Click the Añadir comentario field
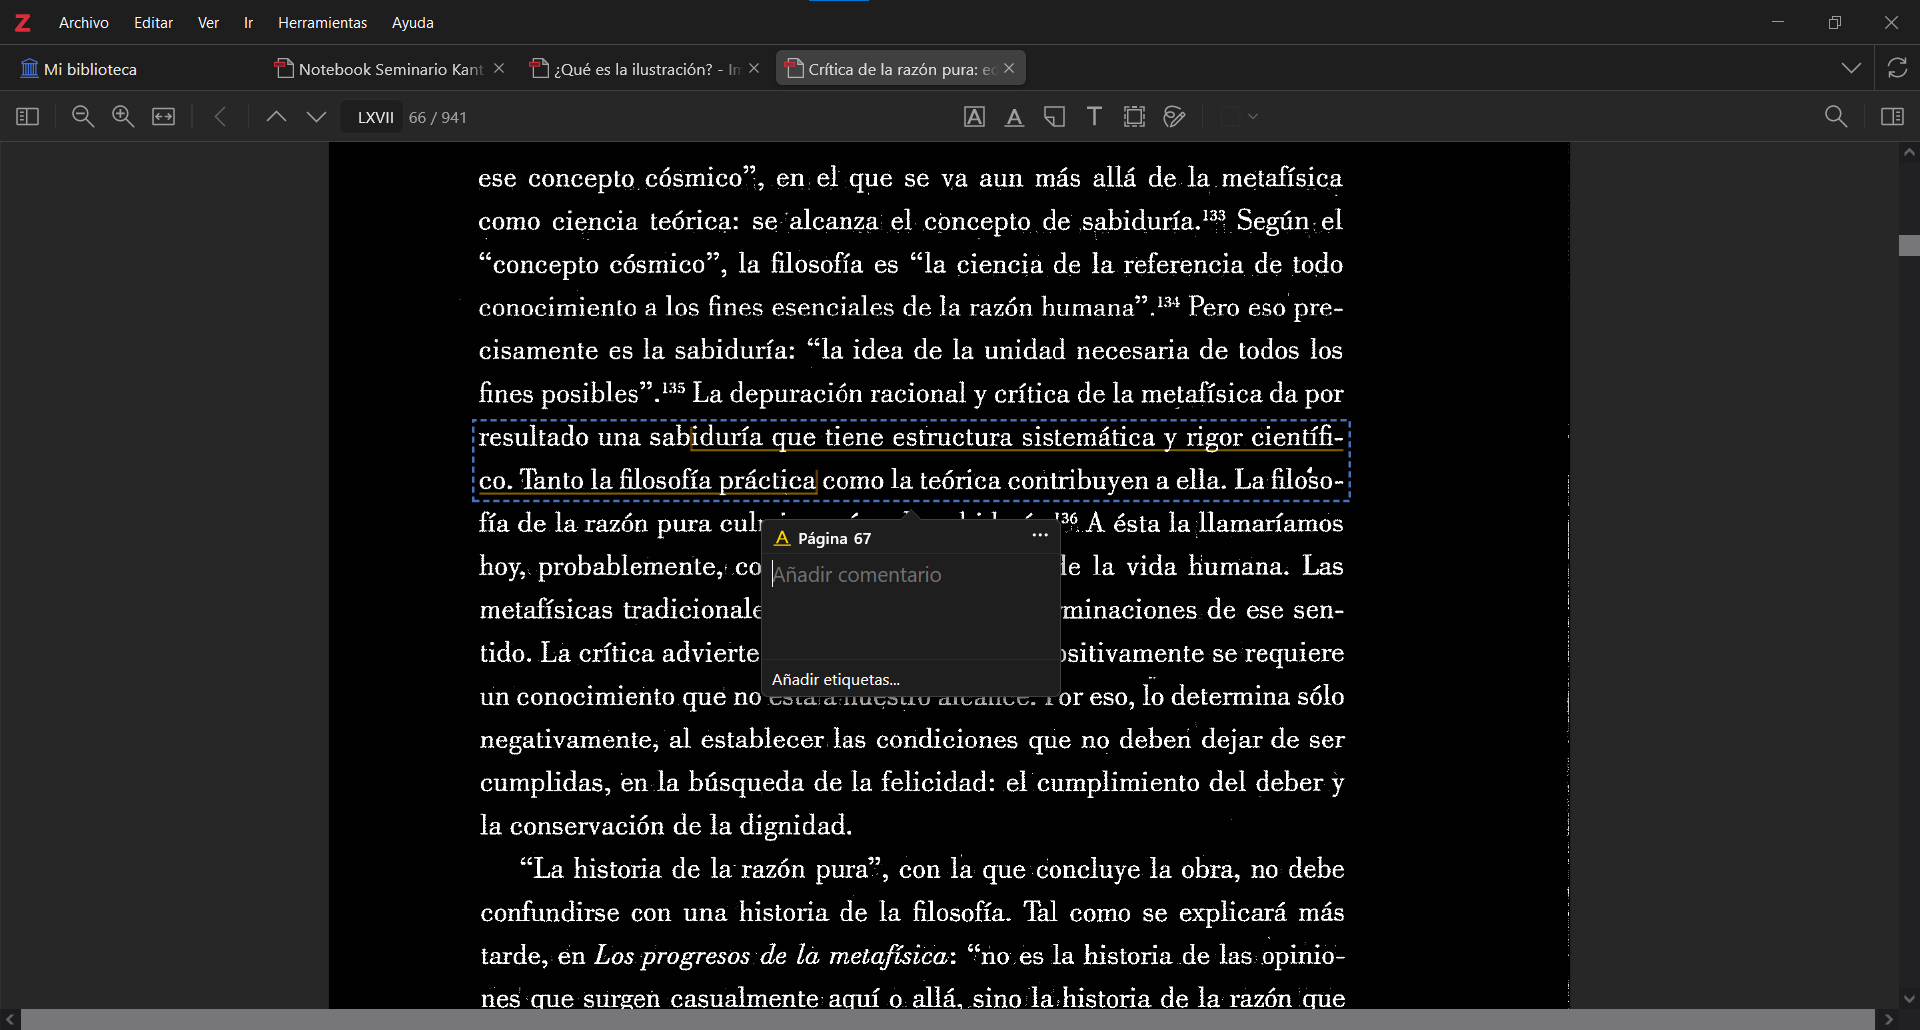 pyautogui.click(x=910, y=605)
